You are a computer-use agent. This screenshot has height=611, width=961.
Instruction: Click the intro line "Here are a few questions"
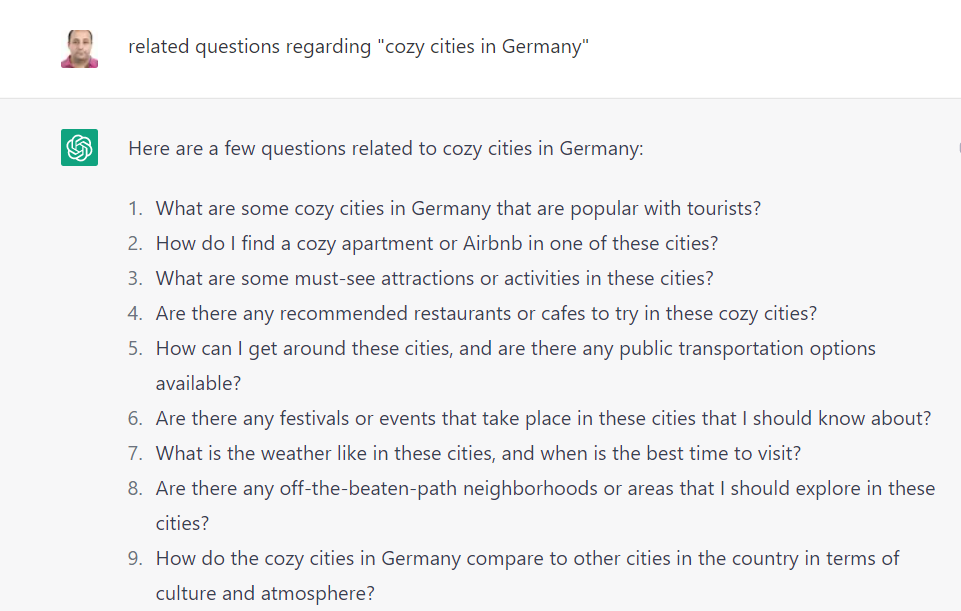tap(385, 149)
